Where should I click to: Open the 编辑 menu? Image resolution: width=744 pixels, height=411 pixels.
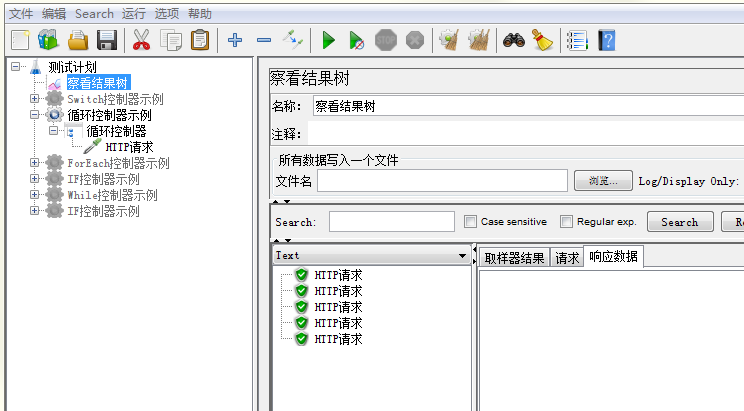click(54, 14)
